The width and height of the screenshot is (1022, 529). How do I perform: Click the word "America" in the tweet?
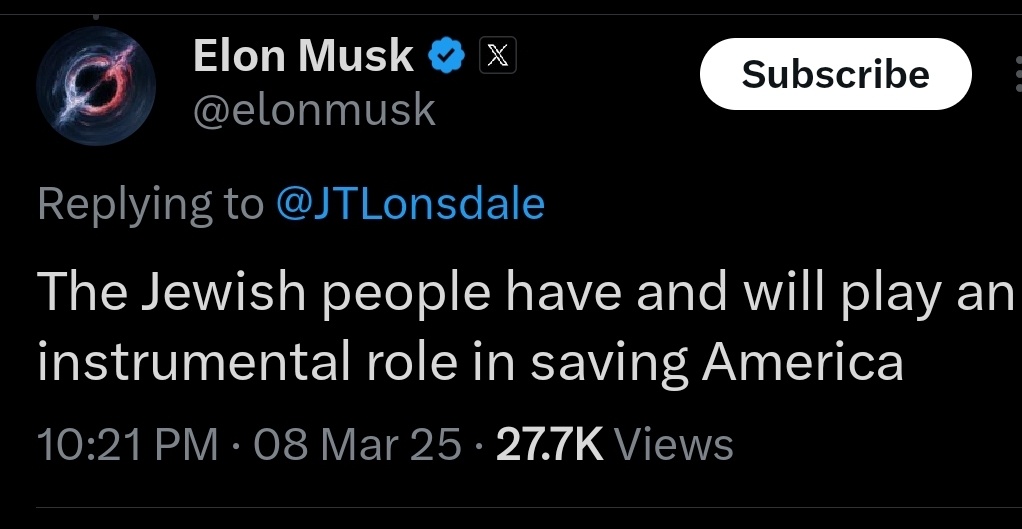802,362
